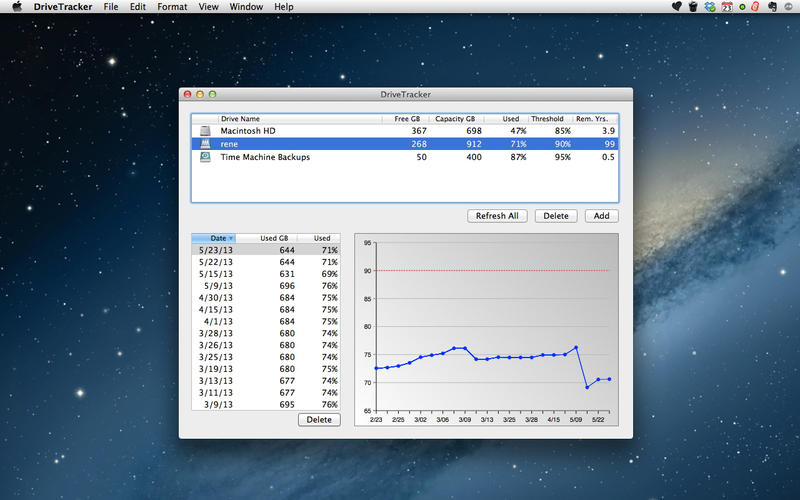Image resolution: width=800 pixels, height=500 pixels.
Task: Click the 85% threshold for Macintosh HD
Action: pos(563,131)
